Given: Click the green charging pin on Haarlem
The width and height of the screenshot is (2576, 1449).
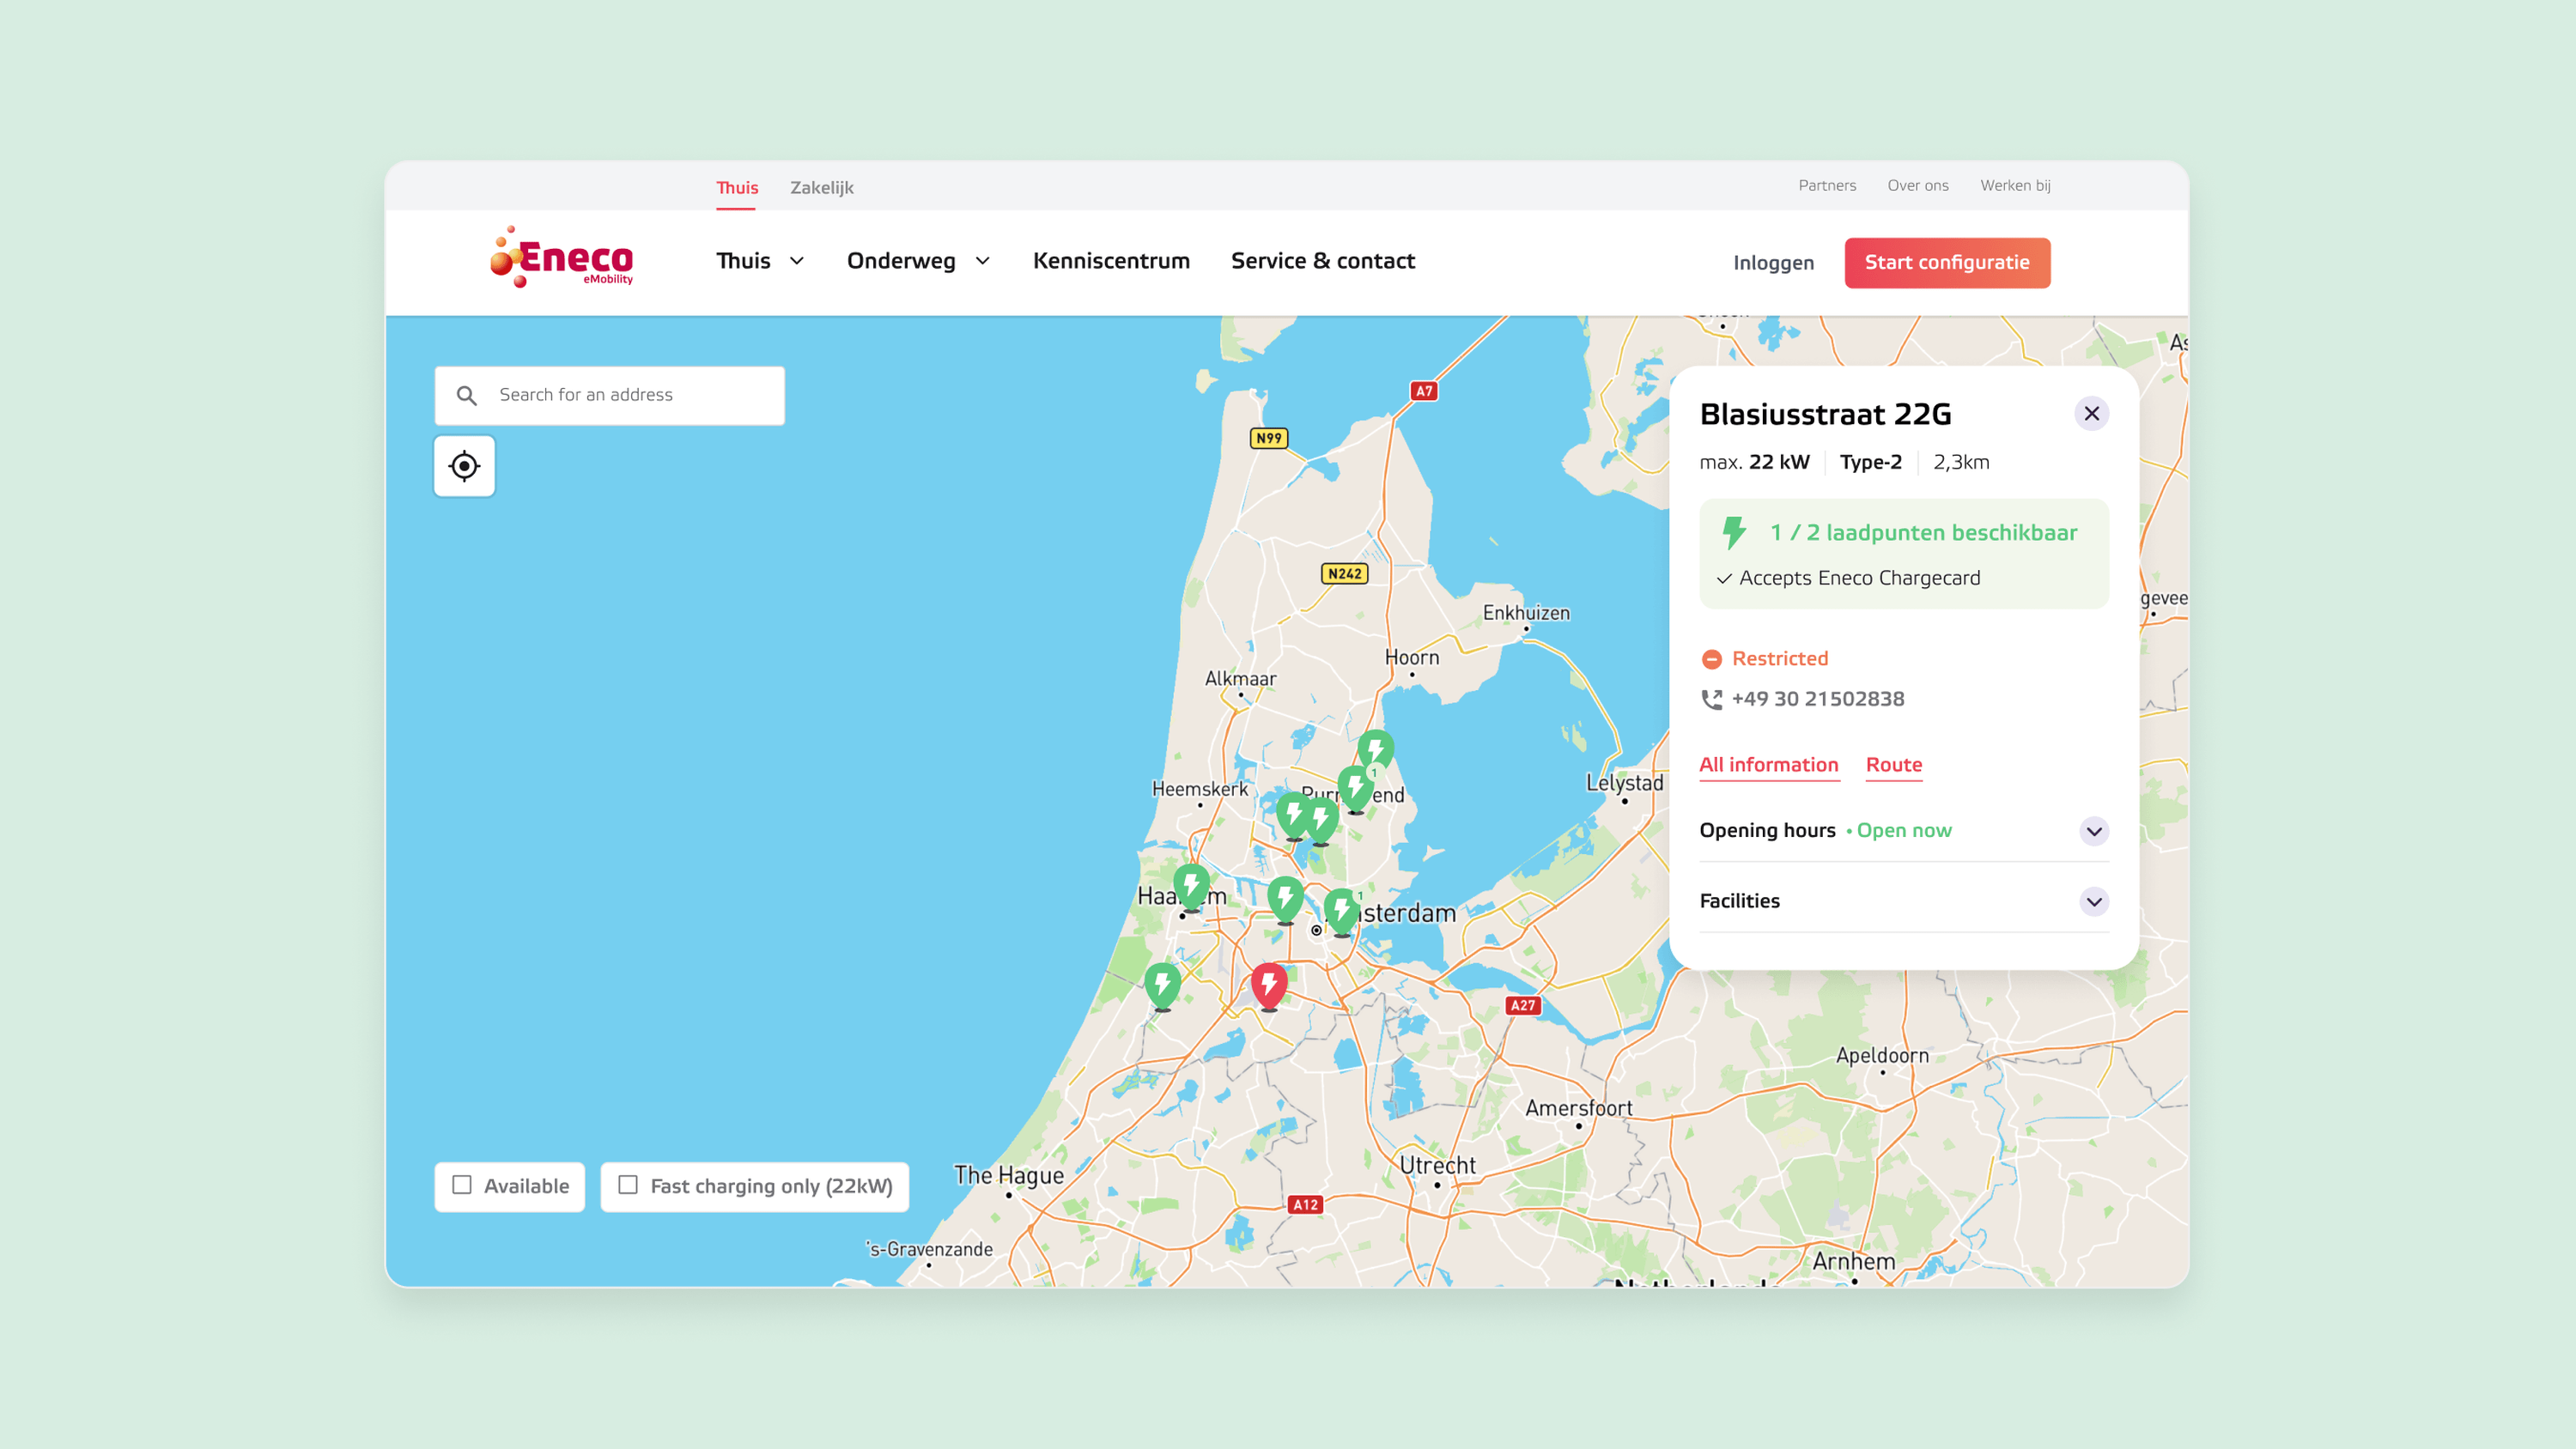Looking at the screenshot, I should click(1191, 887).
